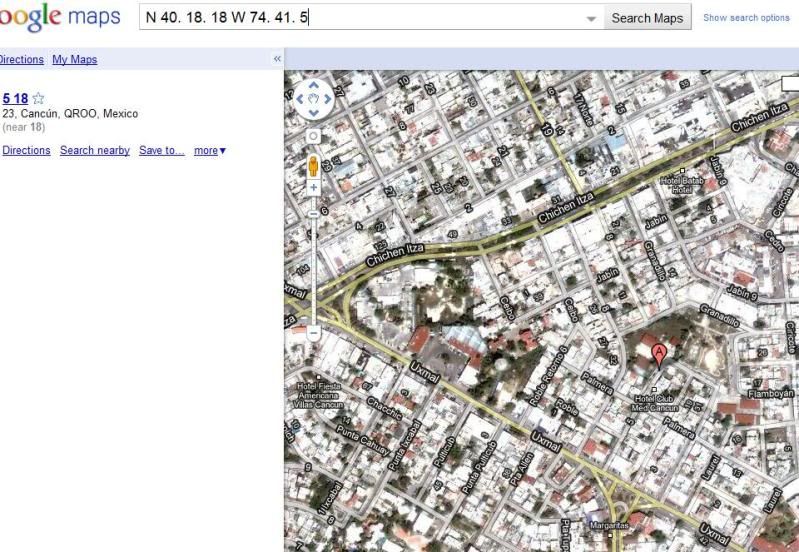Open the My Maps link

point(74,60)
